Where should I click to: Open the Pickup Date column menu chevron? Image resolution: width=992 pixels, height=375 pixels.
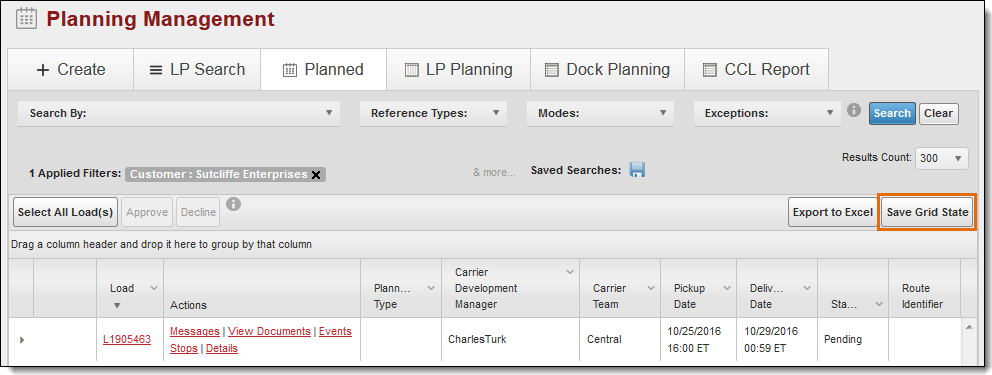click(x=727, y=288)
